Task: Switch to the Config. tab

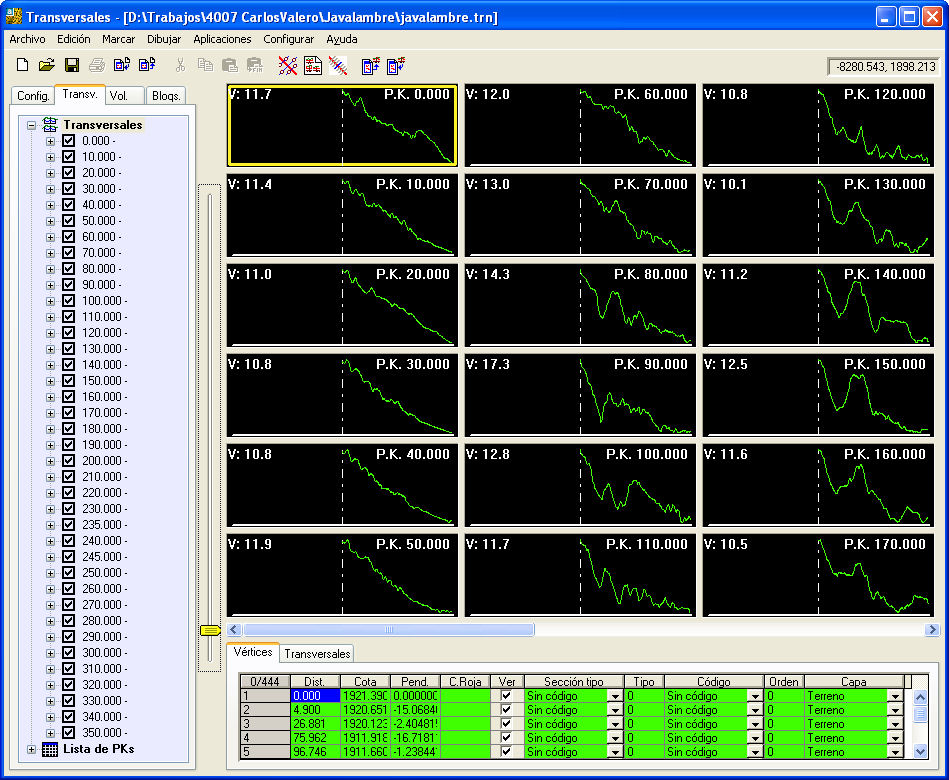Action: pyautogui.click(x=33, y=96)
